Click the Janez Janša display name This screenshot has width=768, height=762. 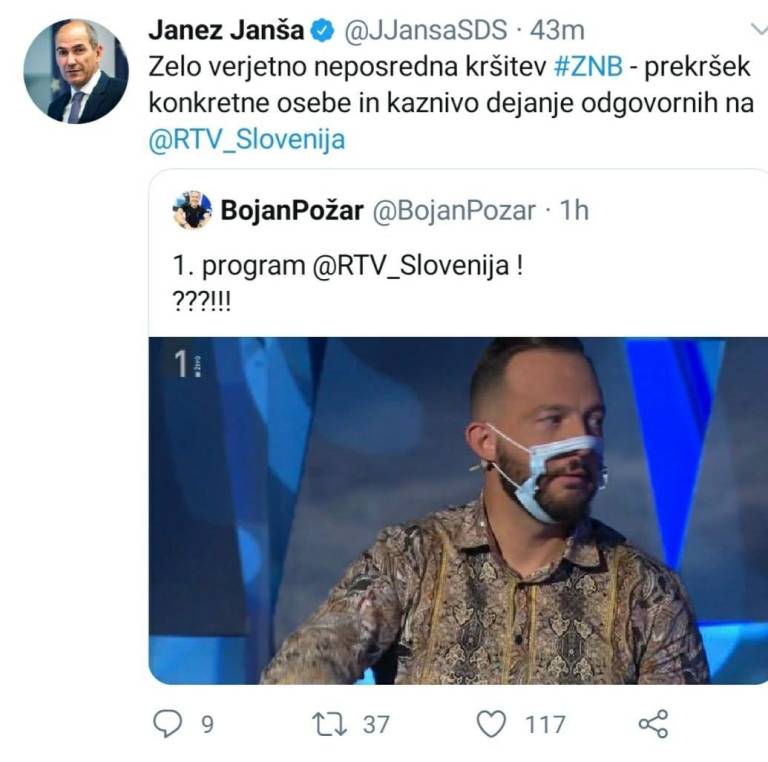pyautogui.click(x=226, y=30)
